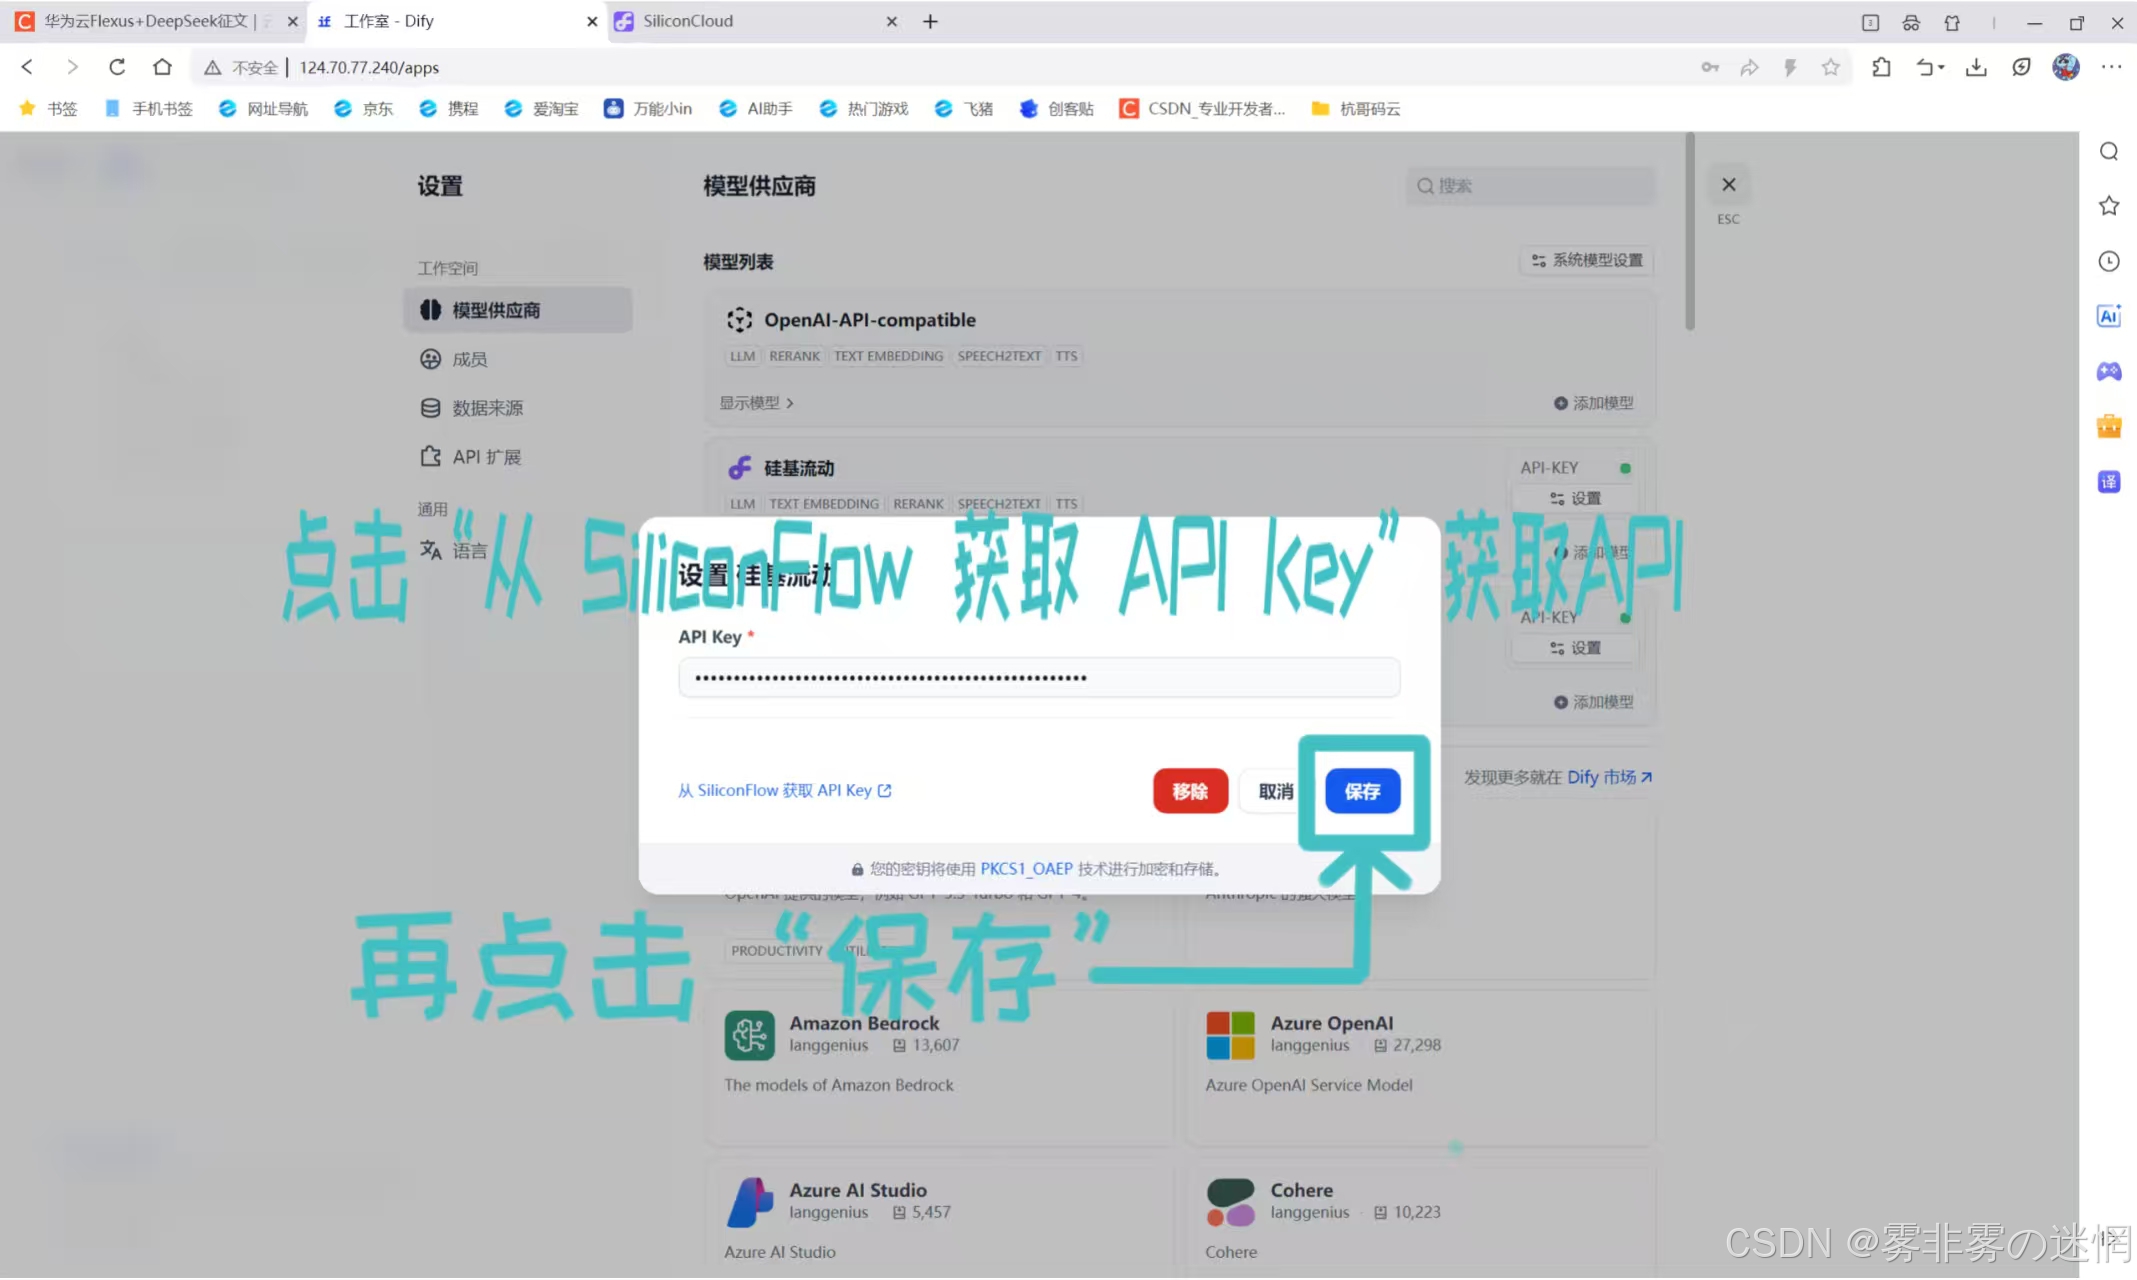Click the 搜索 model provider search box
Viewport: 2137px width, 1280px height.
click(x=1530, y=186)
